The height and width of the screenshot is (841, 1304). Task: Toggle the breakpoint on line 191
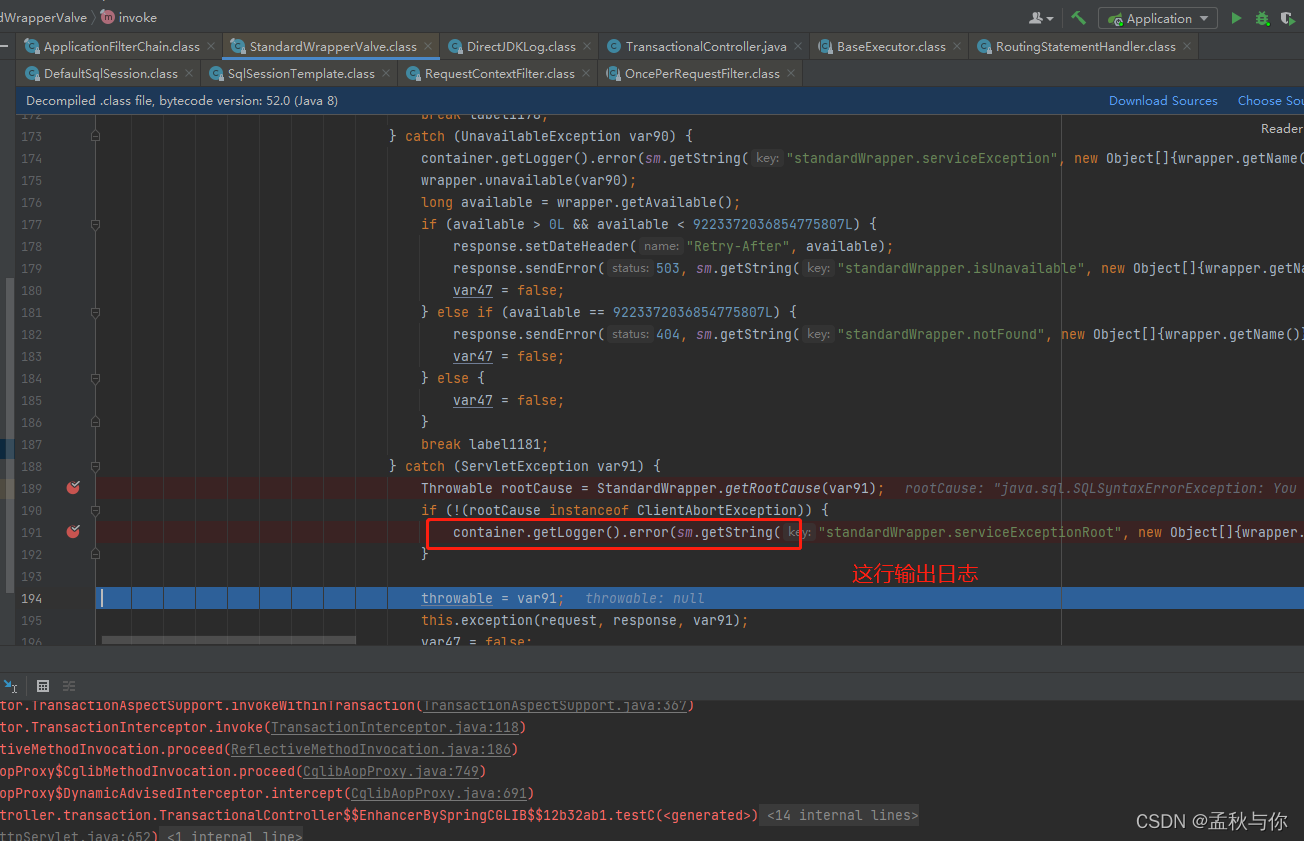tap(72, 532)
